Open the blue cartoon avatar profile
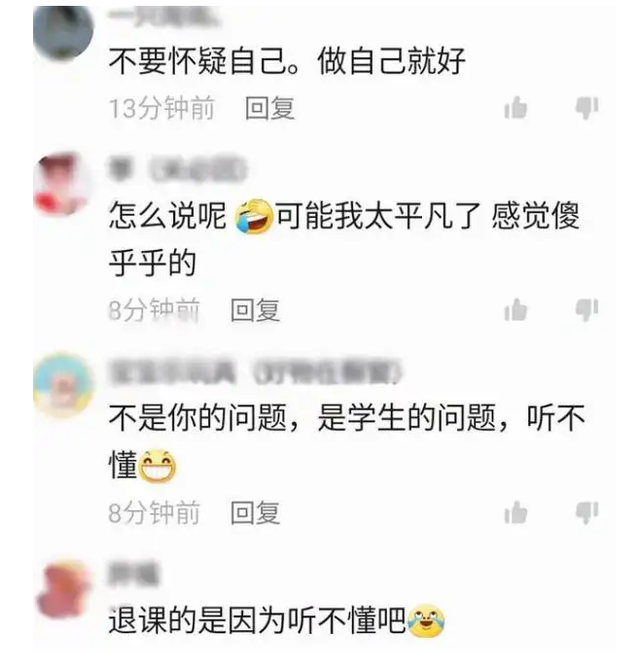Image resolution: width=640 pixels, height=670 pixels. coord(63,385)
